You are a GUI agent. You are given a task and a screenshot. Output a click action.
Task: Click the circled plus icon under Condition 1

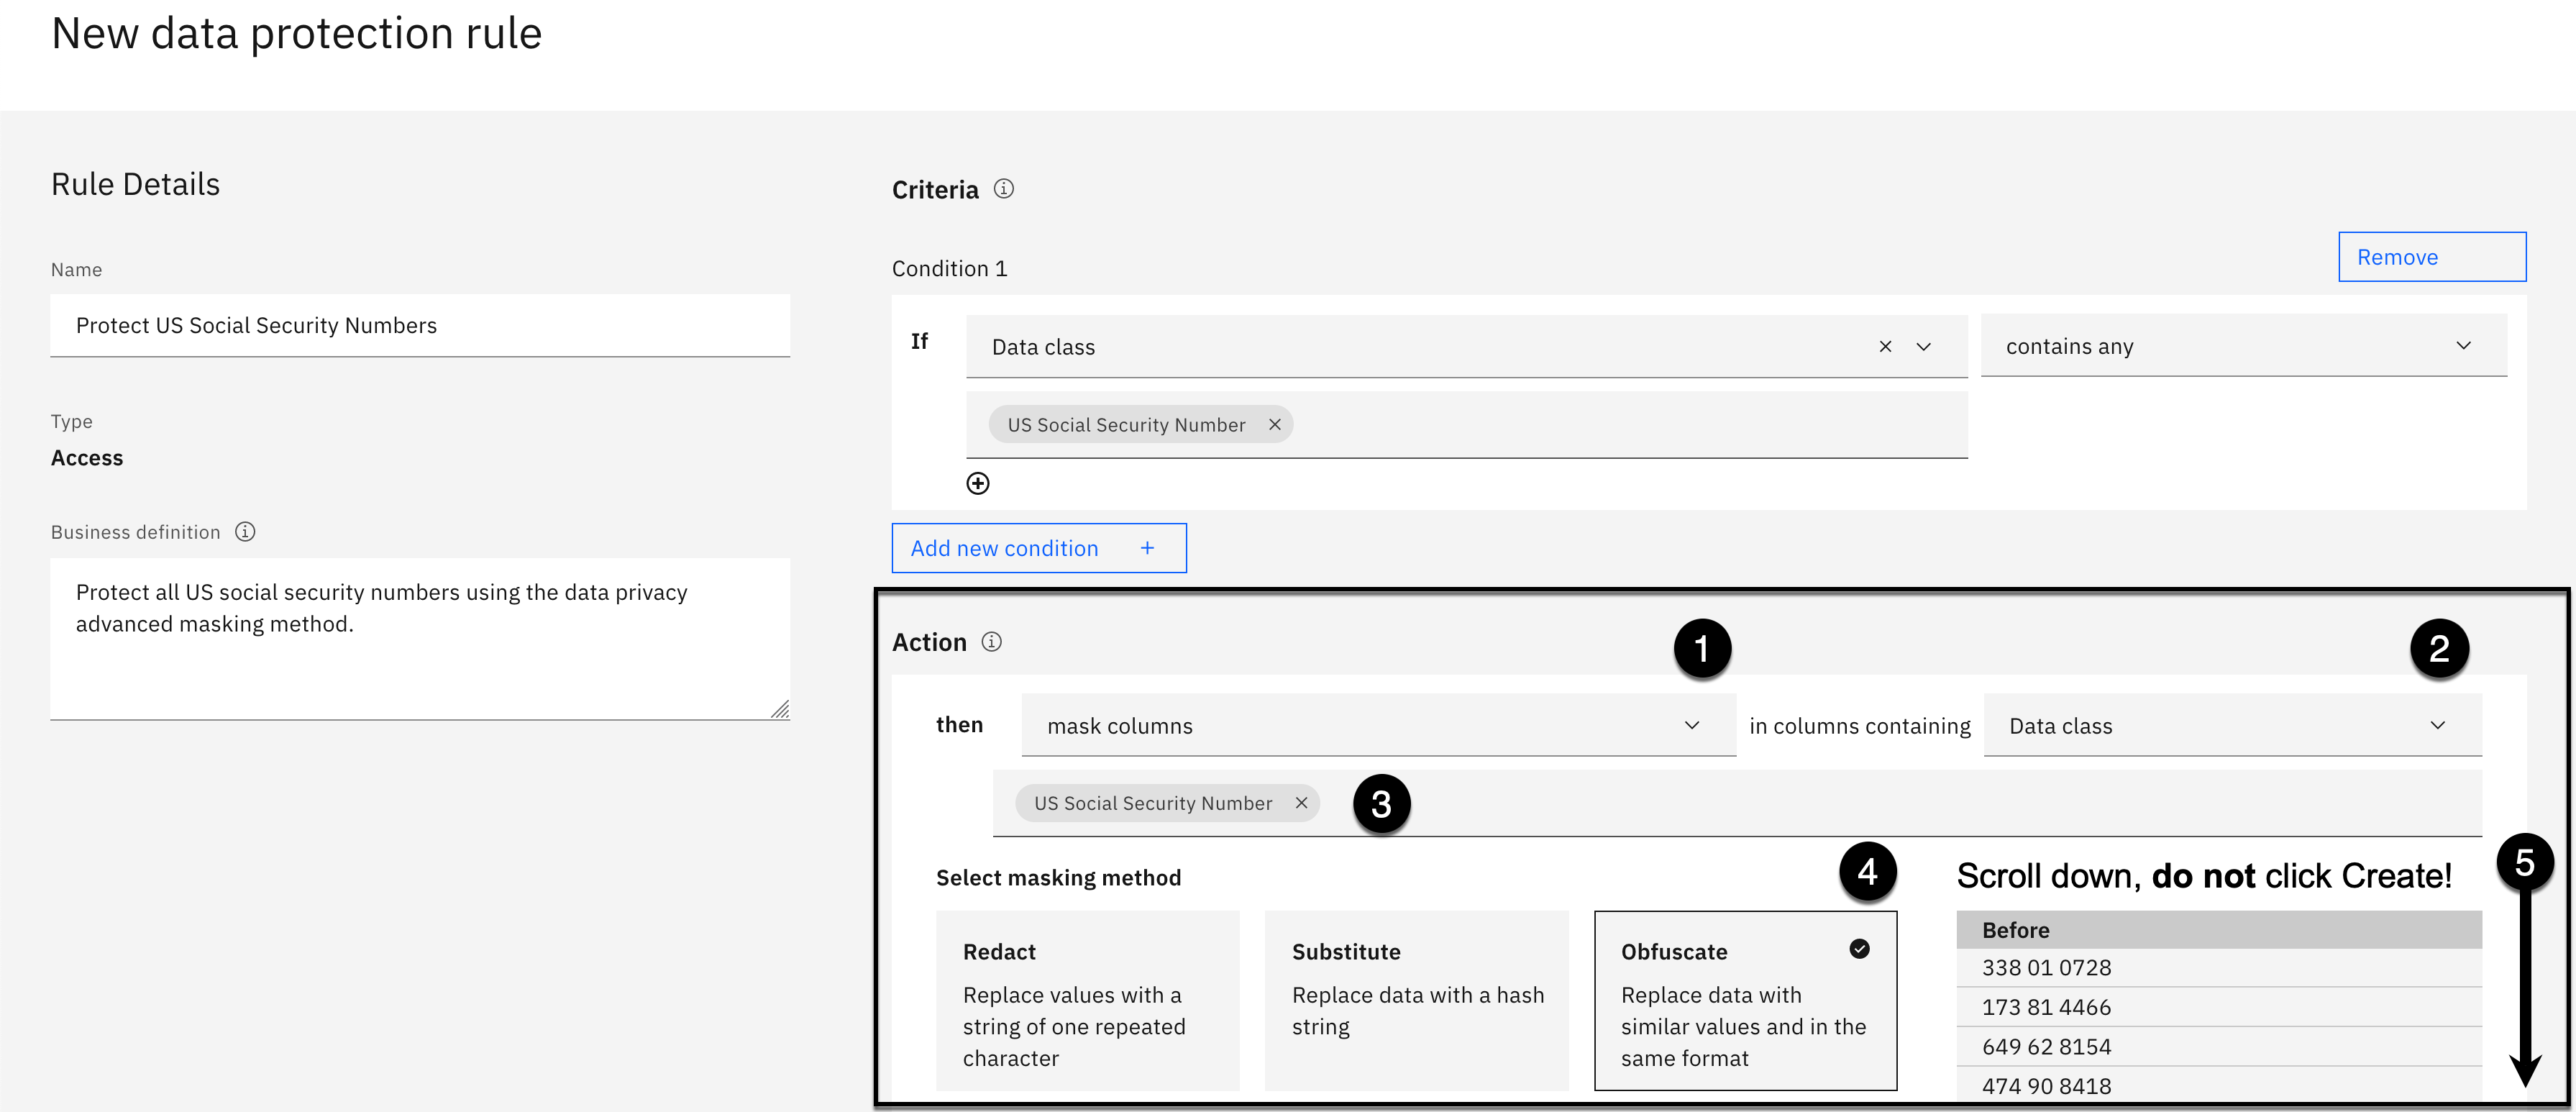click(978, 484)
